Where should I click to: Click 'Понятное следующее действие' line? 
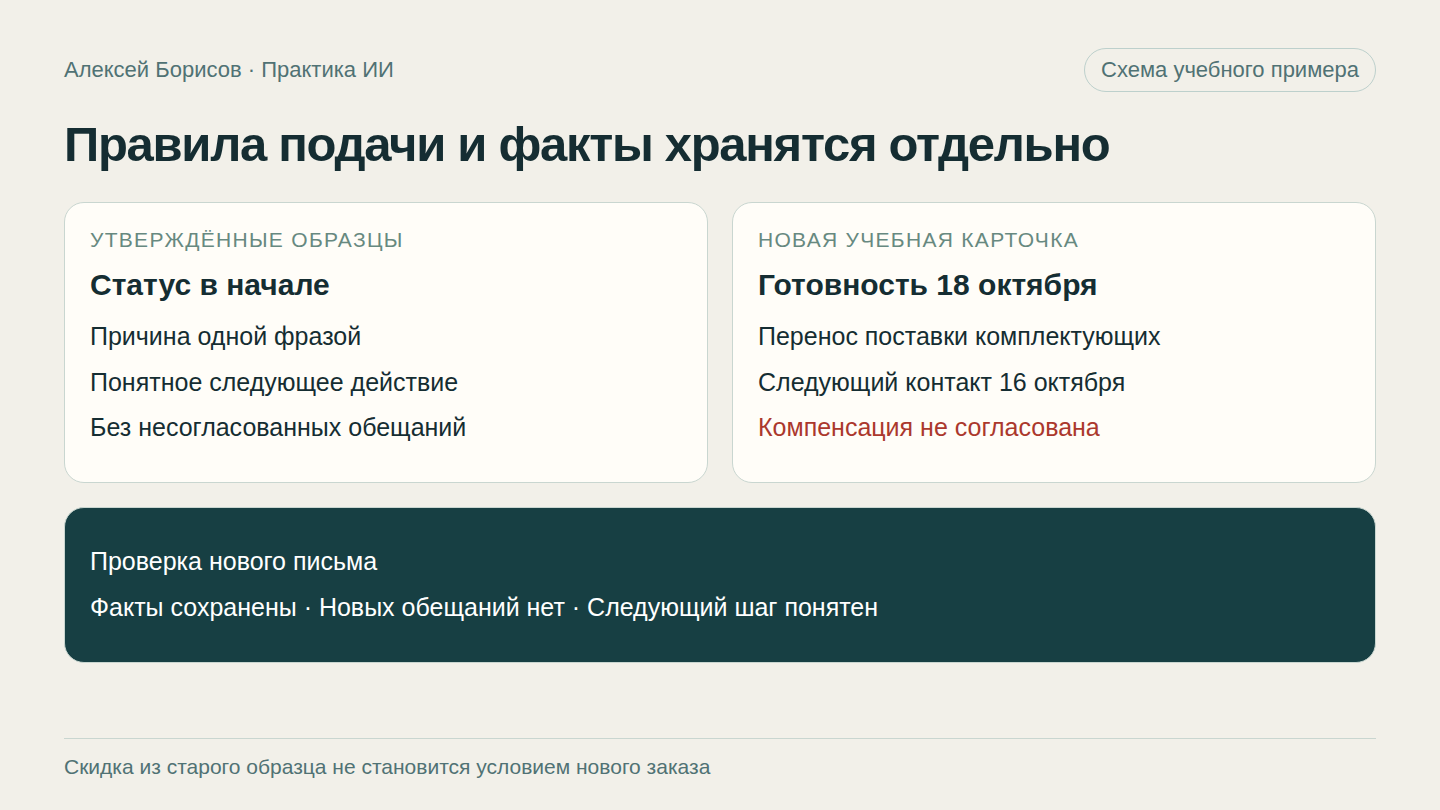pyautogui.click(x=274, y=383)
